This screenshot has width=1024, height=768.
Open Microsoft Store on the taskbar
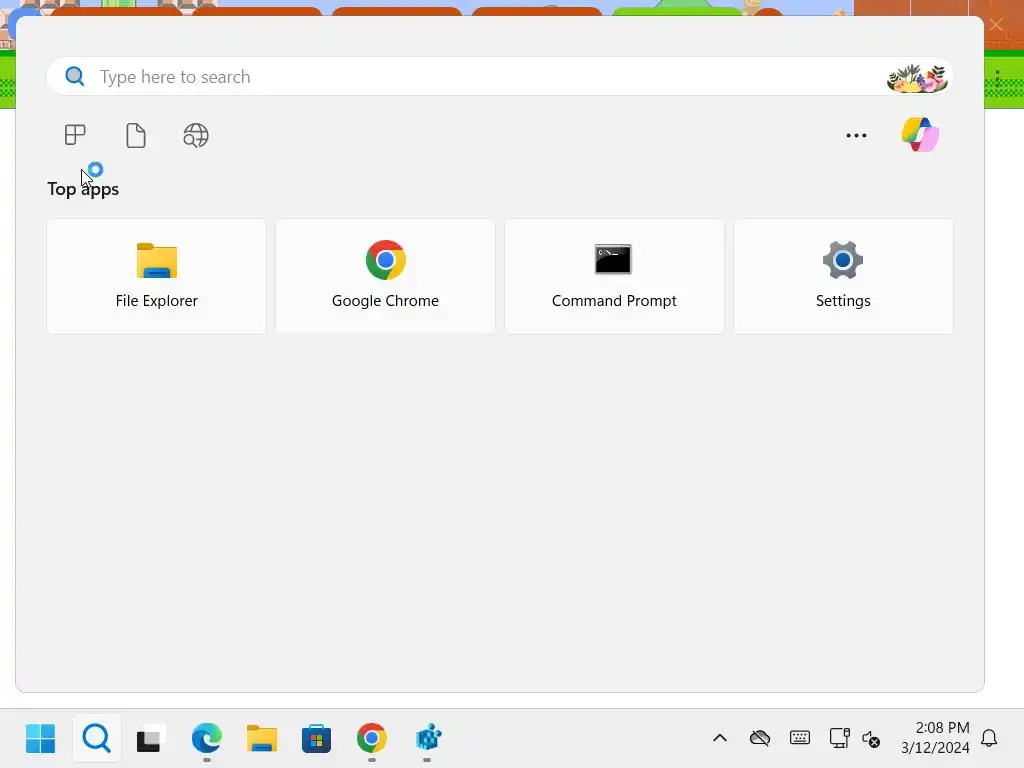tap(316, 739)
